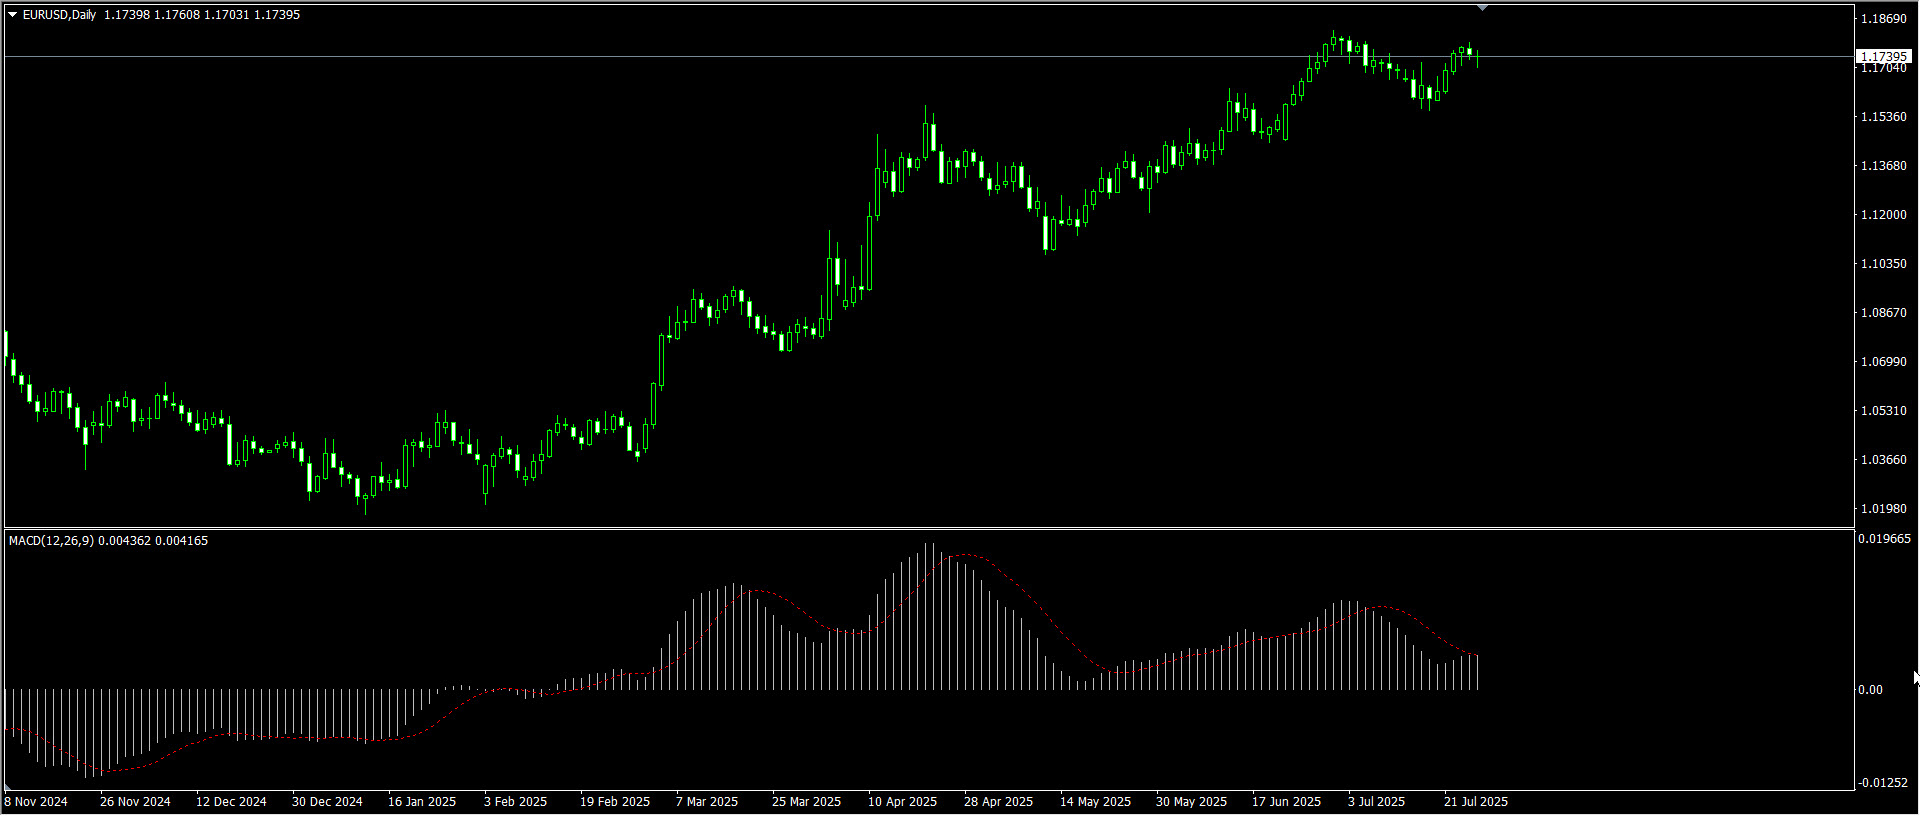Click the 14 May 2025 date label
Viewport: 1920px width, 816px height.
(1095, 802)
